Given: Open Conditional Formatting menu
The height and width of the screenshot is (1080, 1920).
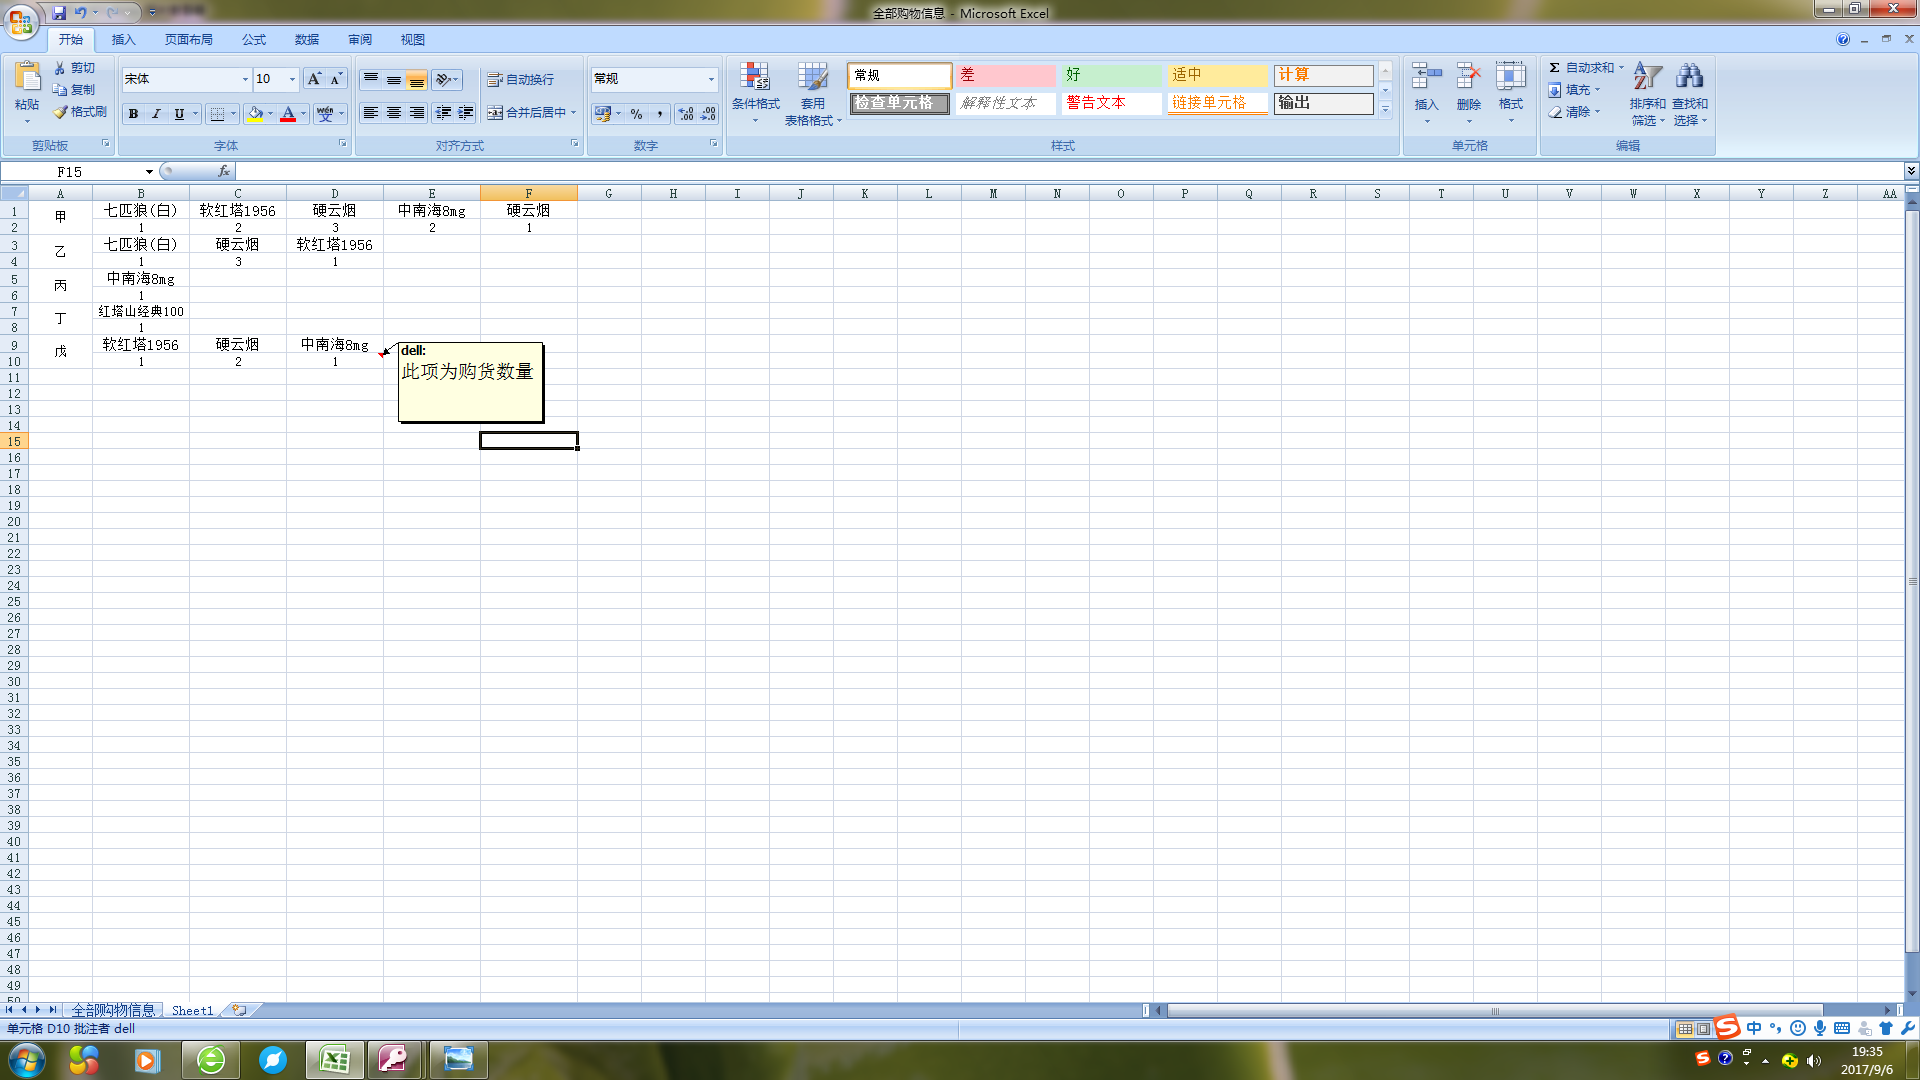Looking at the screenshot, I should [x=755, y=93].
